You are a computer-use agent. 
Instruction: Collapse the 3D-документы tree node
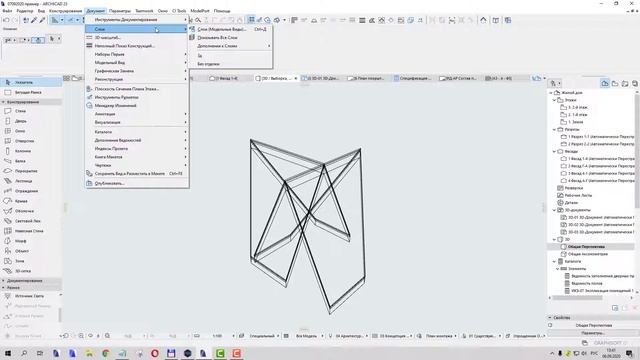click(554, 210)
